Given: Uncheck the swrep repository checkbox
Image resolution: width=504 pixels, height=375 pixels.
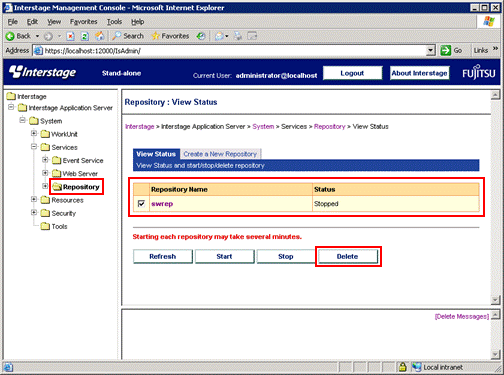Looking at the screenshot, I should point(141,203).
